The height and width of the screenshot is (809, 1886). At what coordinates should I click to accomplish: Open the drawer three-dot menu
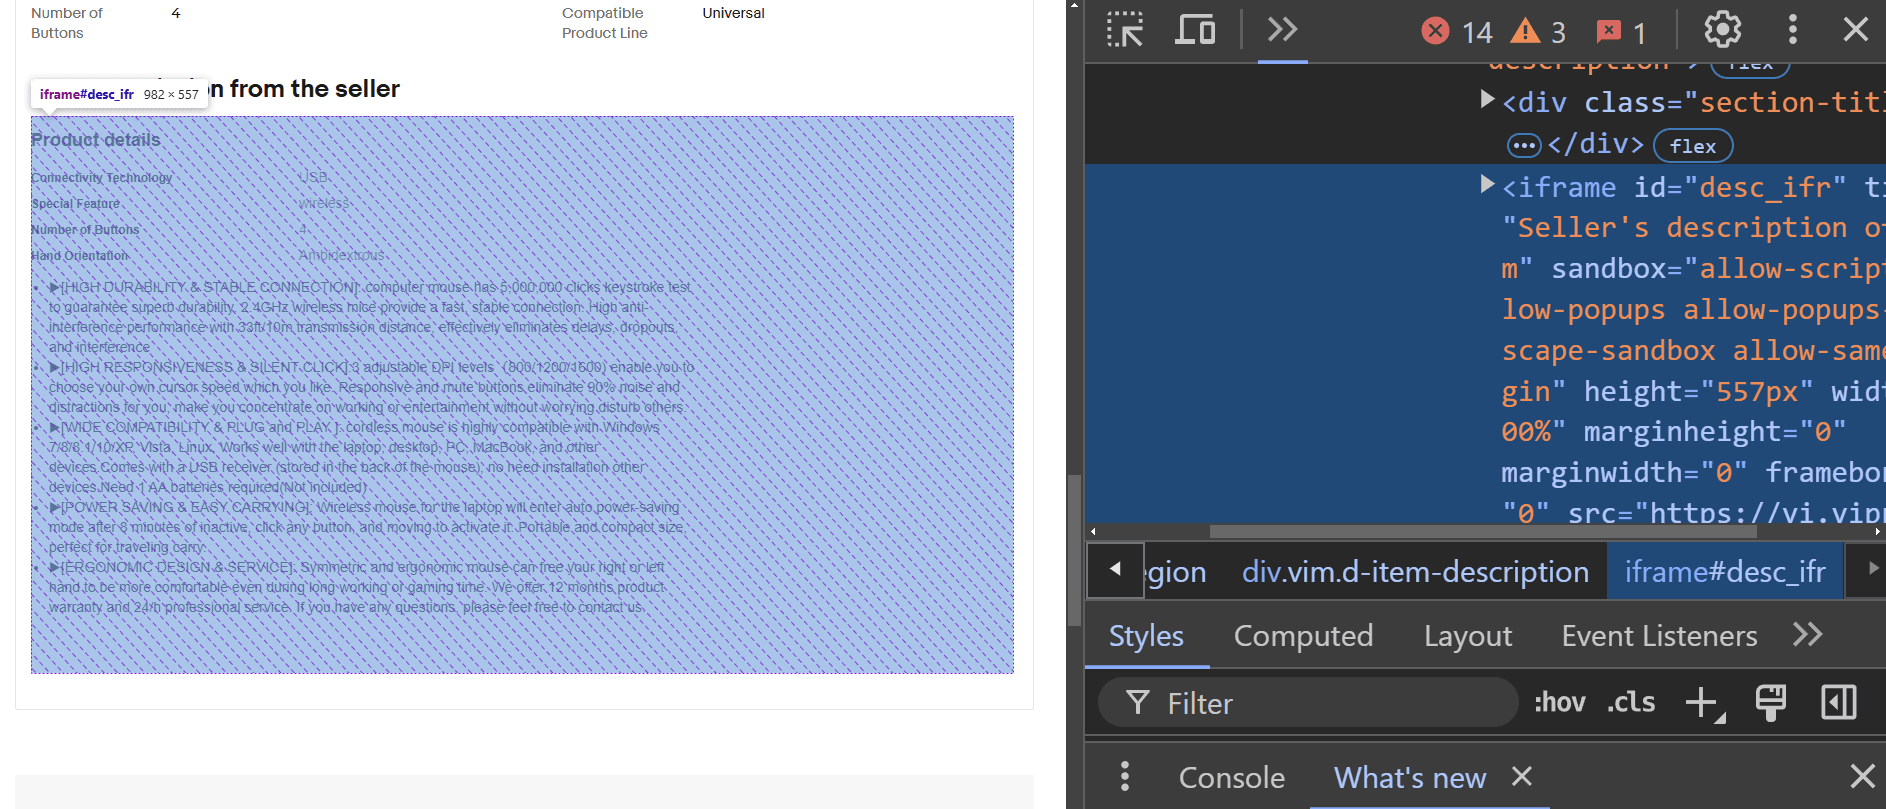[1125, 776]
